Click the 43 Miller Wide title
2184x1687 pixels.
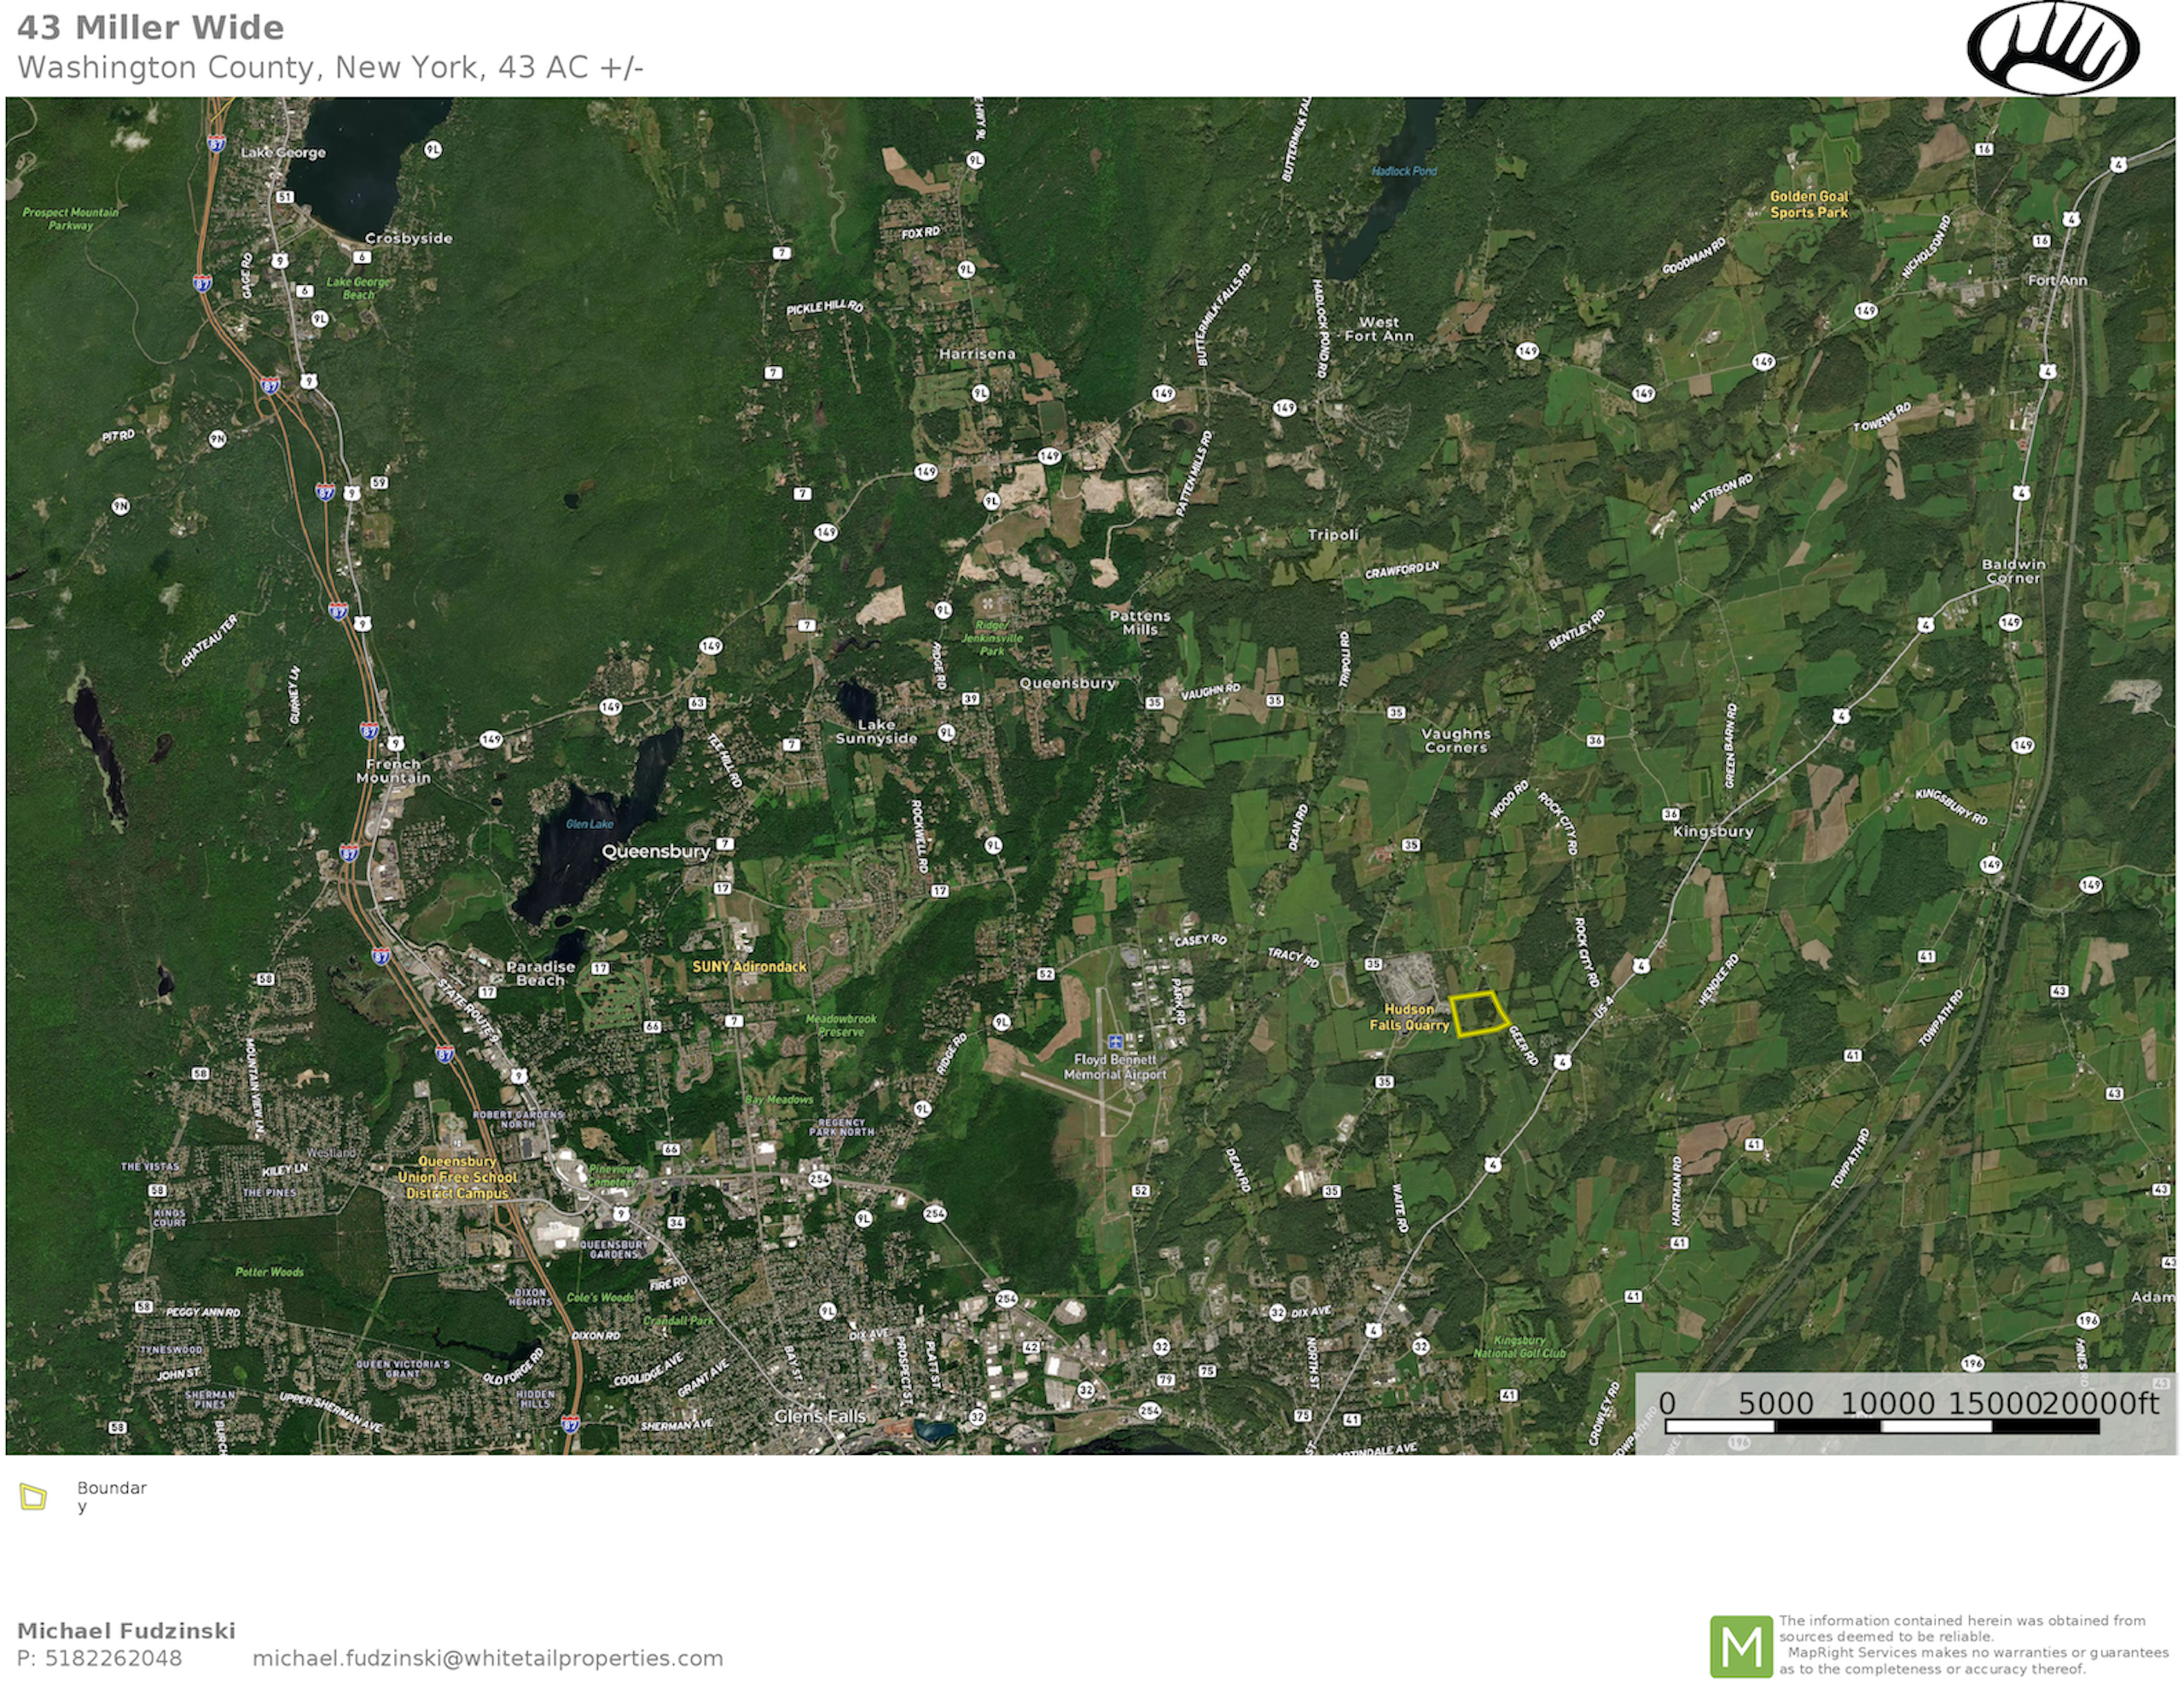click(x=150, y=28)
